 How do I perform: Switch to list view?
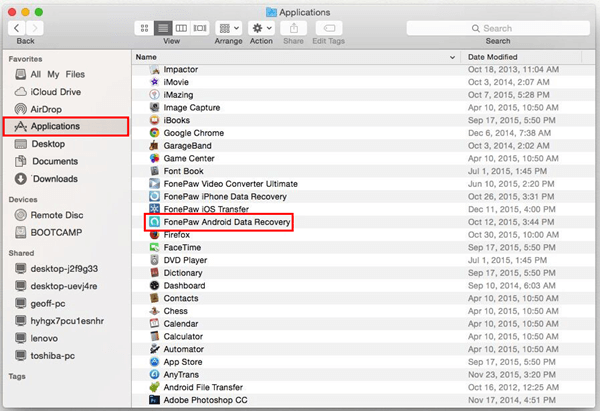[x=163, y=28]
